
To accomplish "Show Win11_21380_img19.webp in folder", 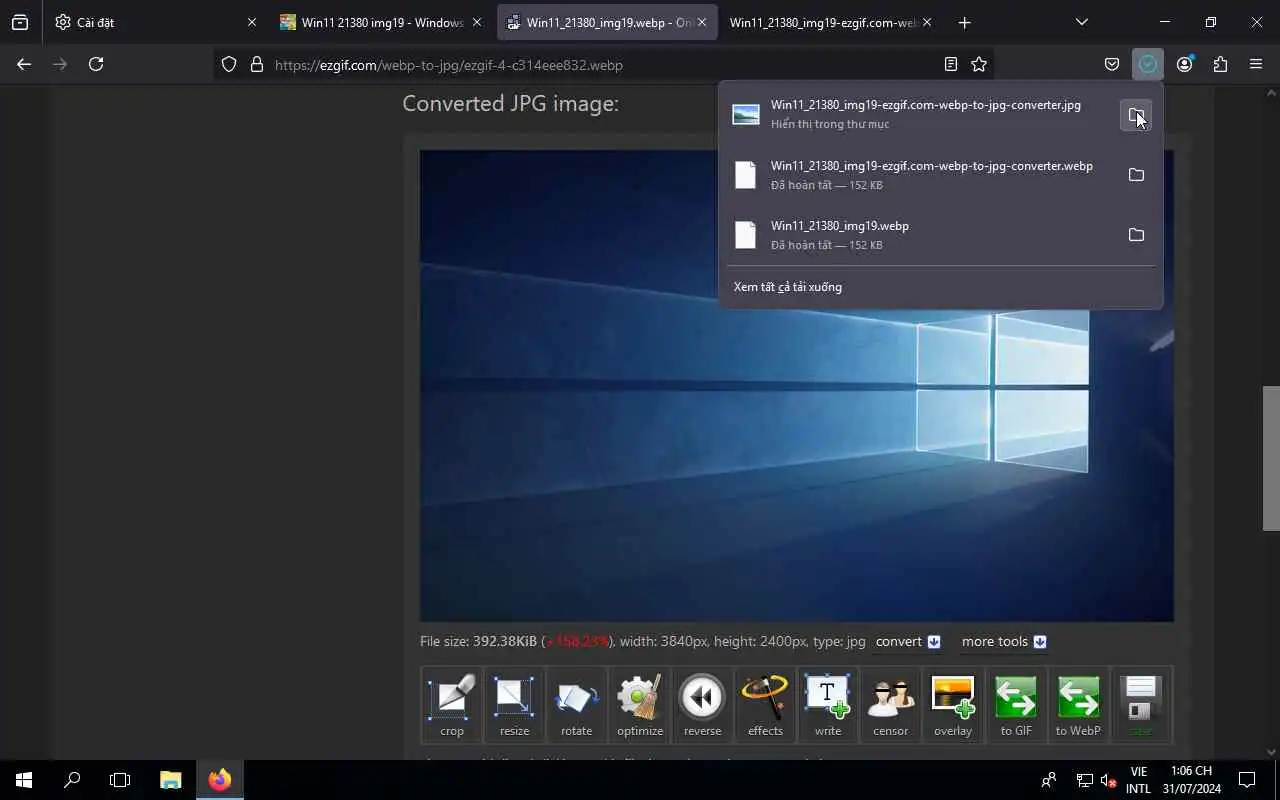I will point(1136,235).
